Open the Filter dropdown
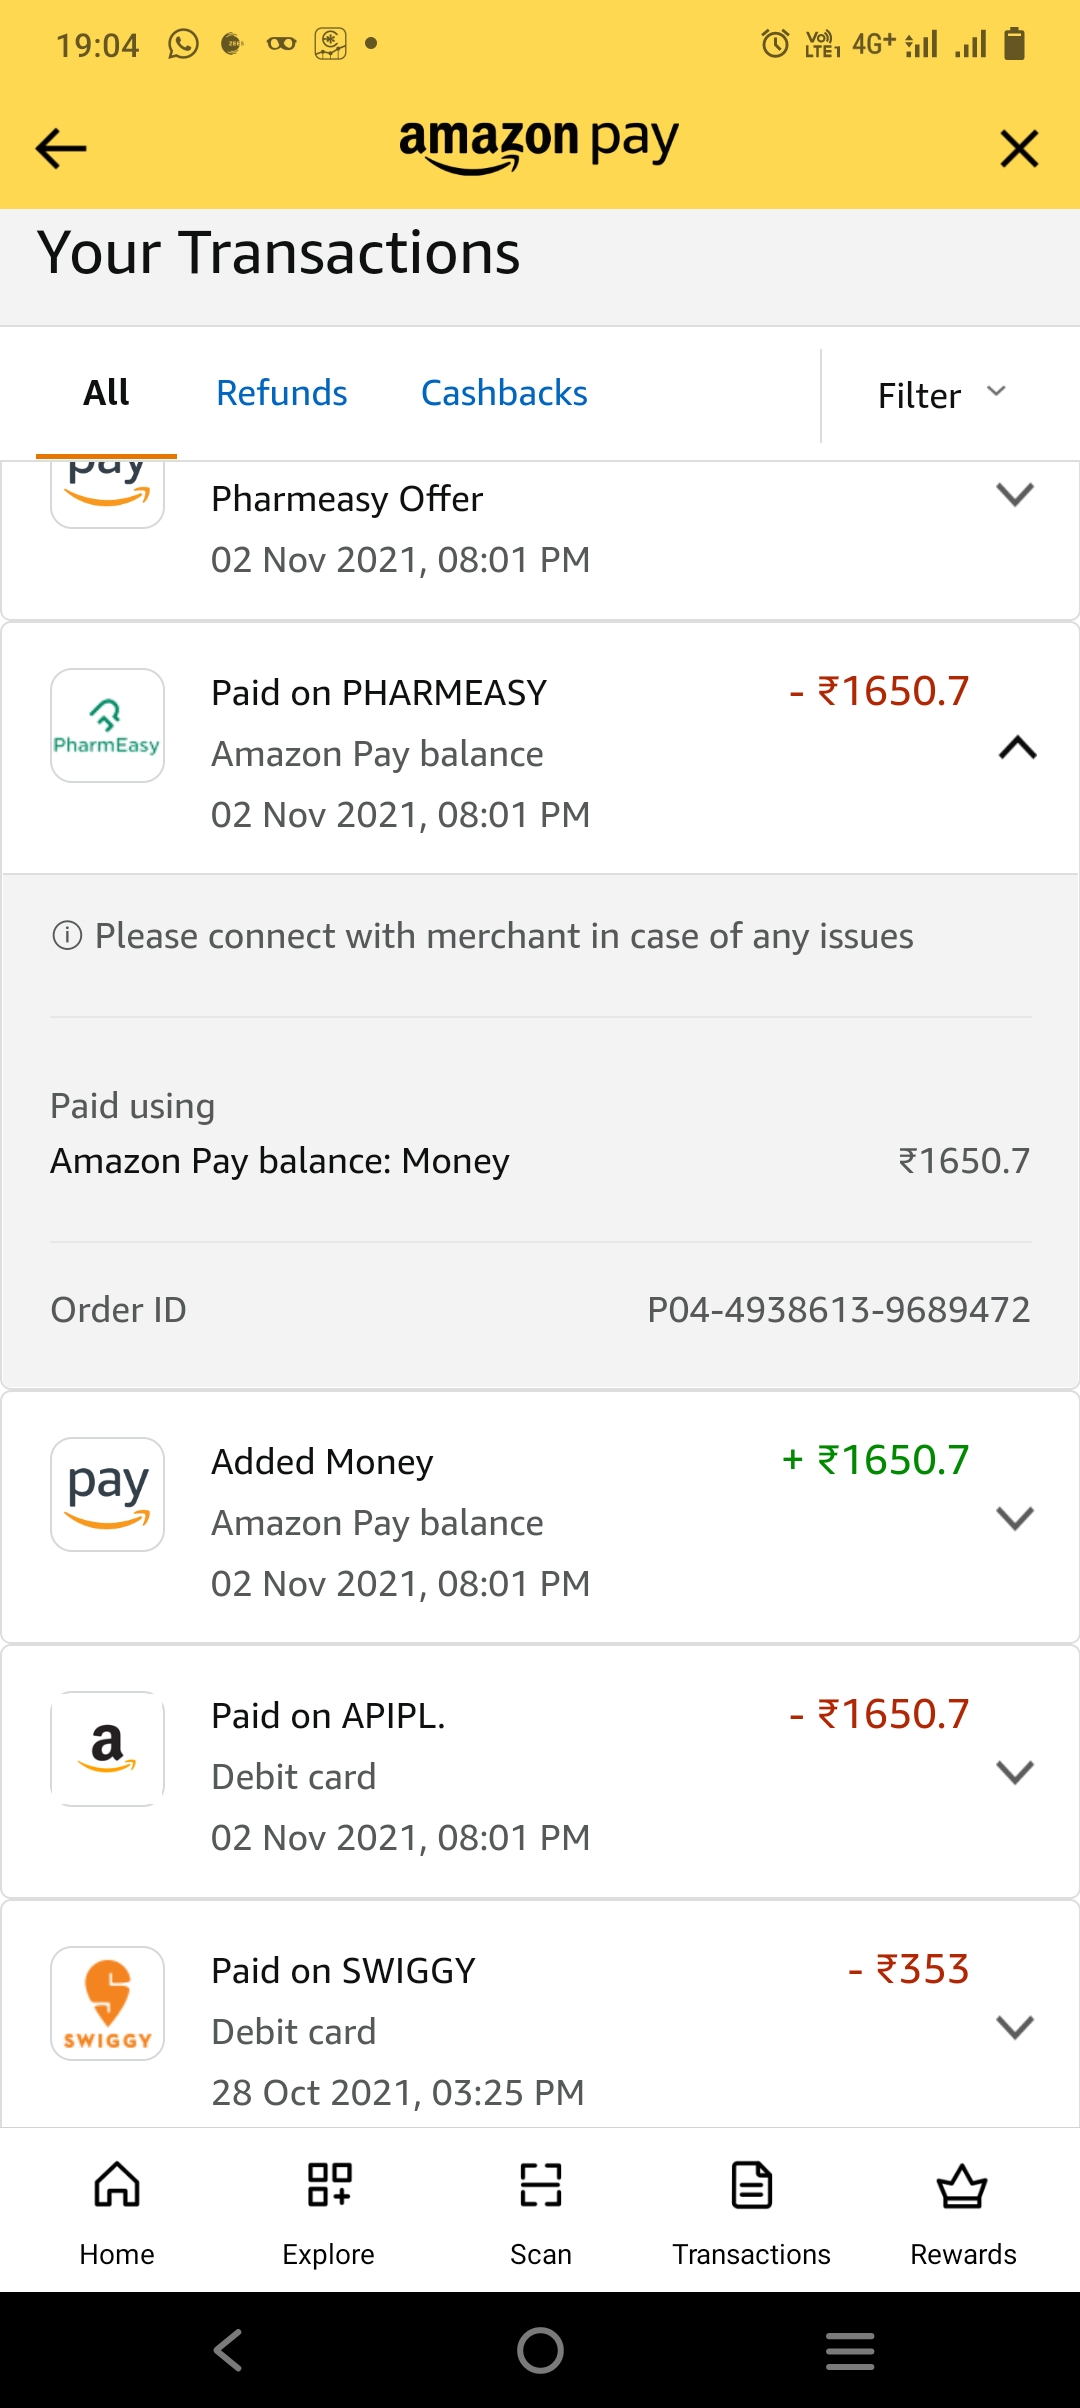This screenshot has width=1080, height=2408. (x=941, y=395)
